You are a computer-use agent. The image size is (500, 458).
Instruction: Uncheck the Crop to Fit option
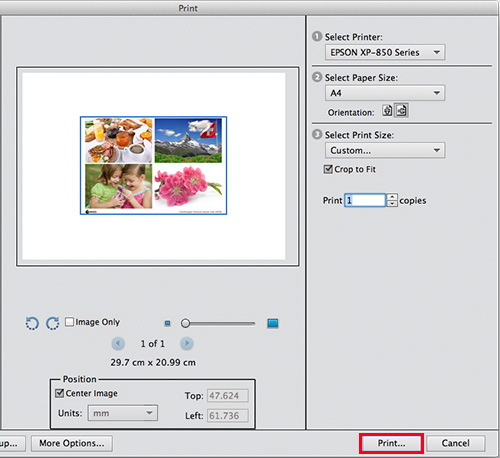pyautogui.click(x=328, y=169)
